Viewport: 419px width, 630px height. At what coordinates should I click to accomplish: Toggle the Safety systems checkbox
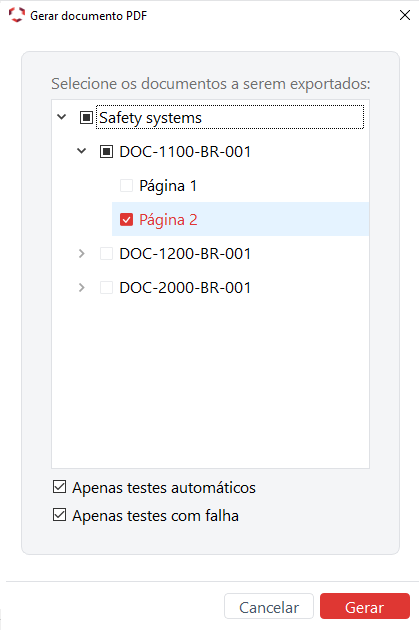coord(86,118)
